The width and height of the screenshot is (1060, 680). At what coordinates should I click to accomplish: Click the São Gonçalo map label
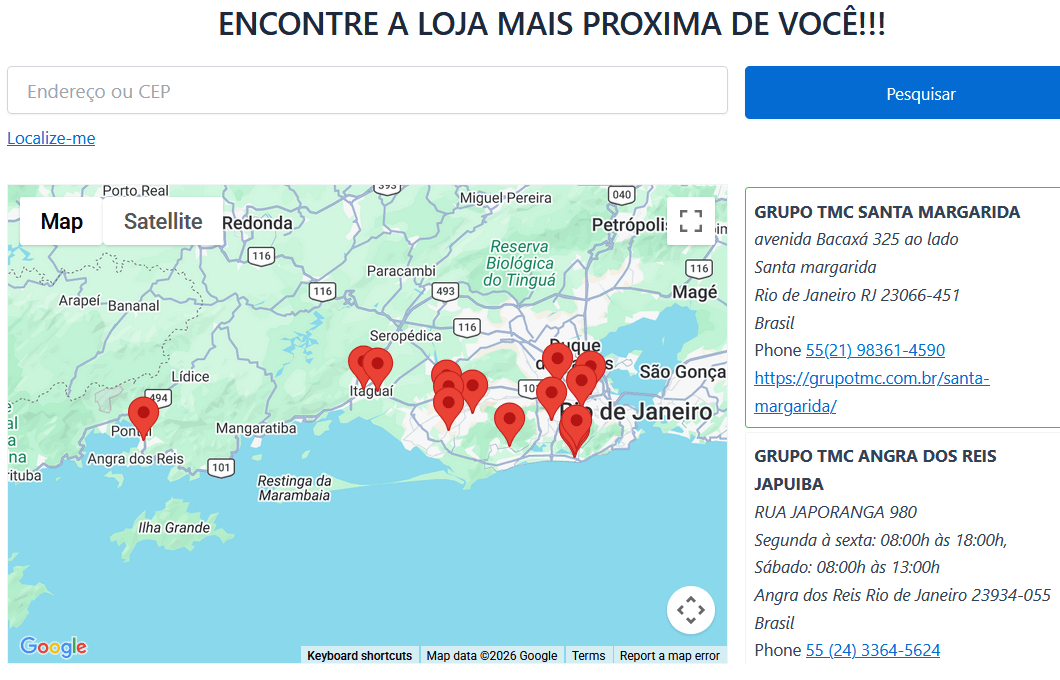tap(683, 372)
